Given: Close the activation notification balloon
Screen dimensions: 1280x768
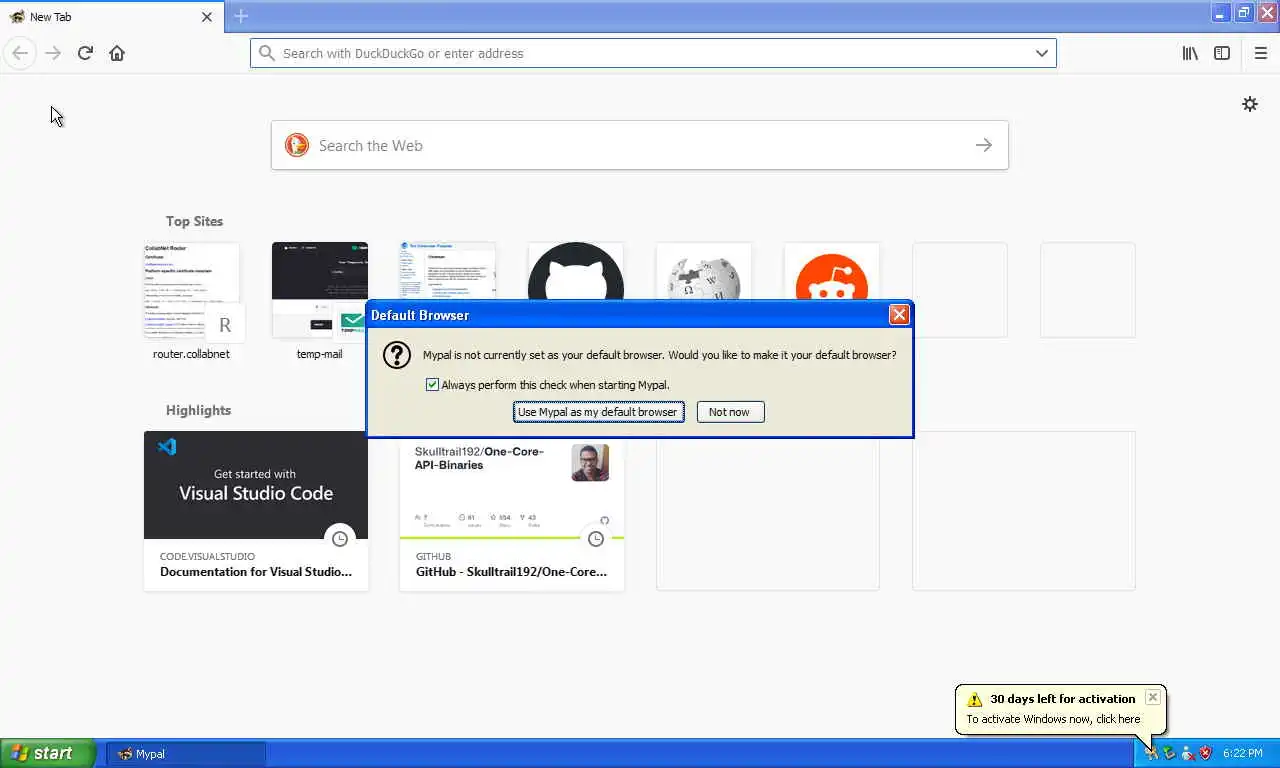Looking at the screenshot, I should [1152, 697].
